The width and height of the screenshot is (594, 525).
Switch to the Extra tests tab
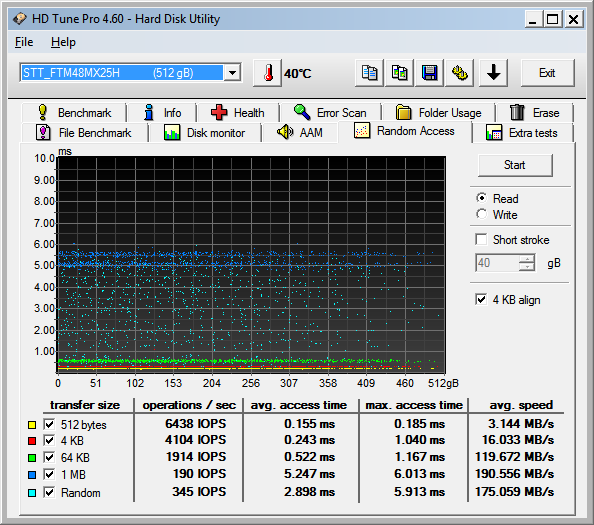click(x=522, y=133)
